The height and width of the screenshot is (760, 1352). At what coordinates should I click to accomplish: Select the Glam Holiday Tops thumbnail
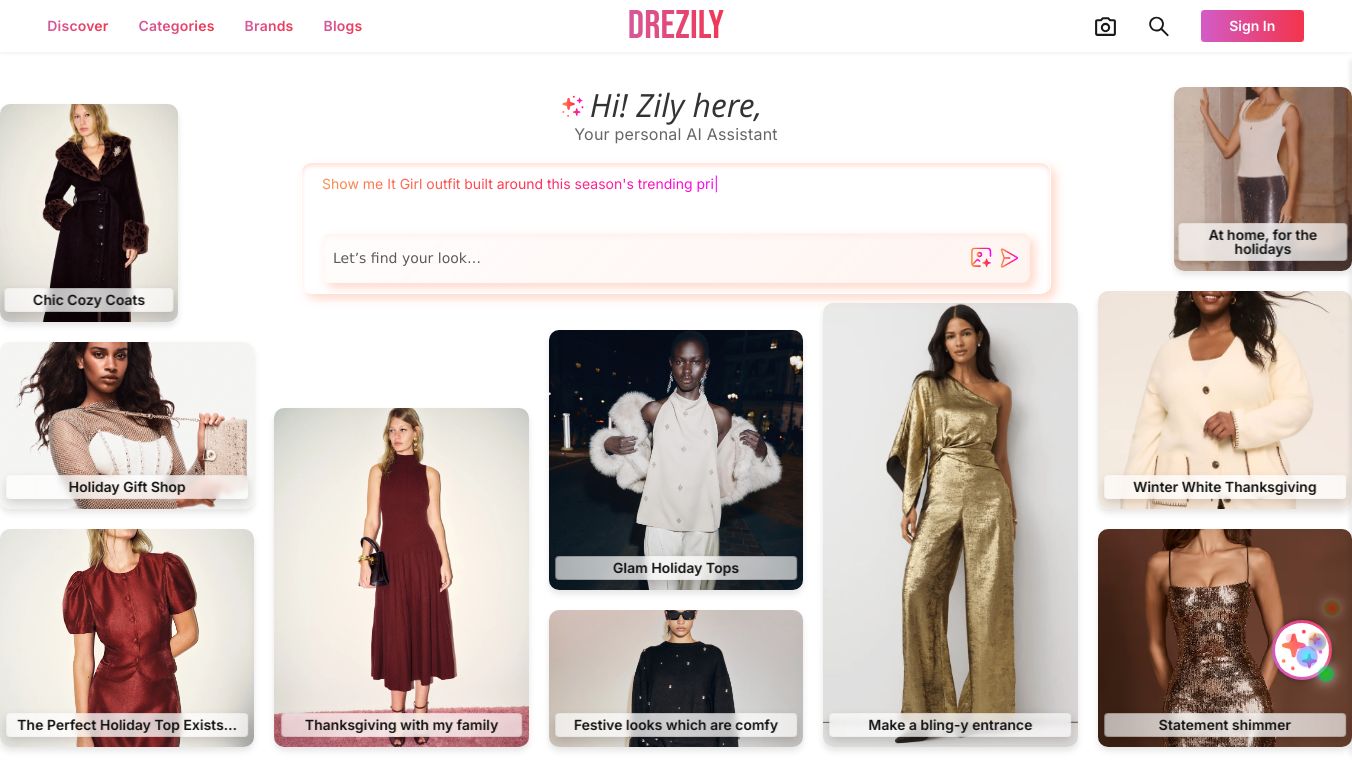[x=676, y=460]
